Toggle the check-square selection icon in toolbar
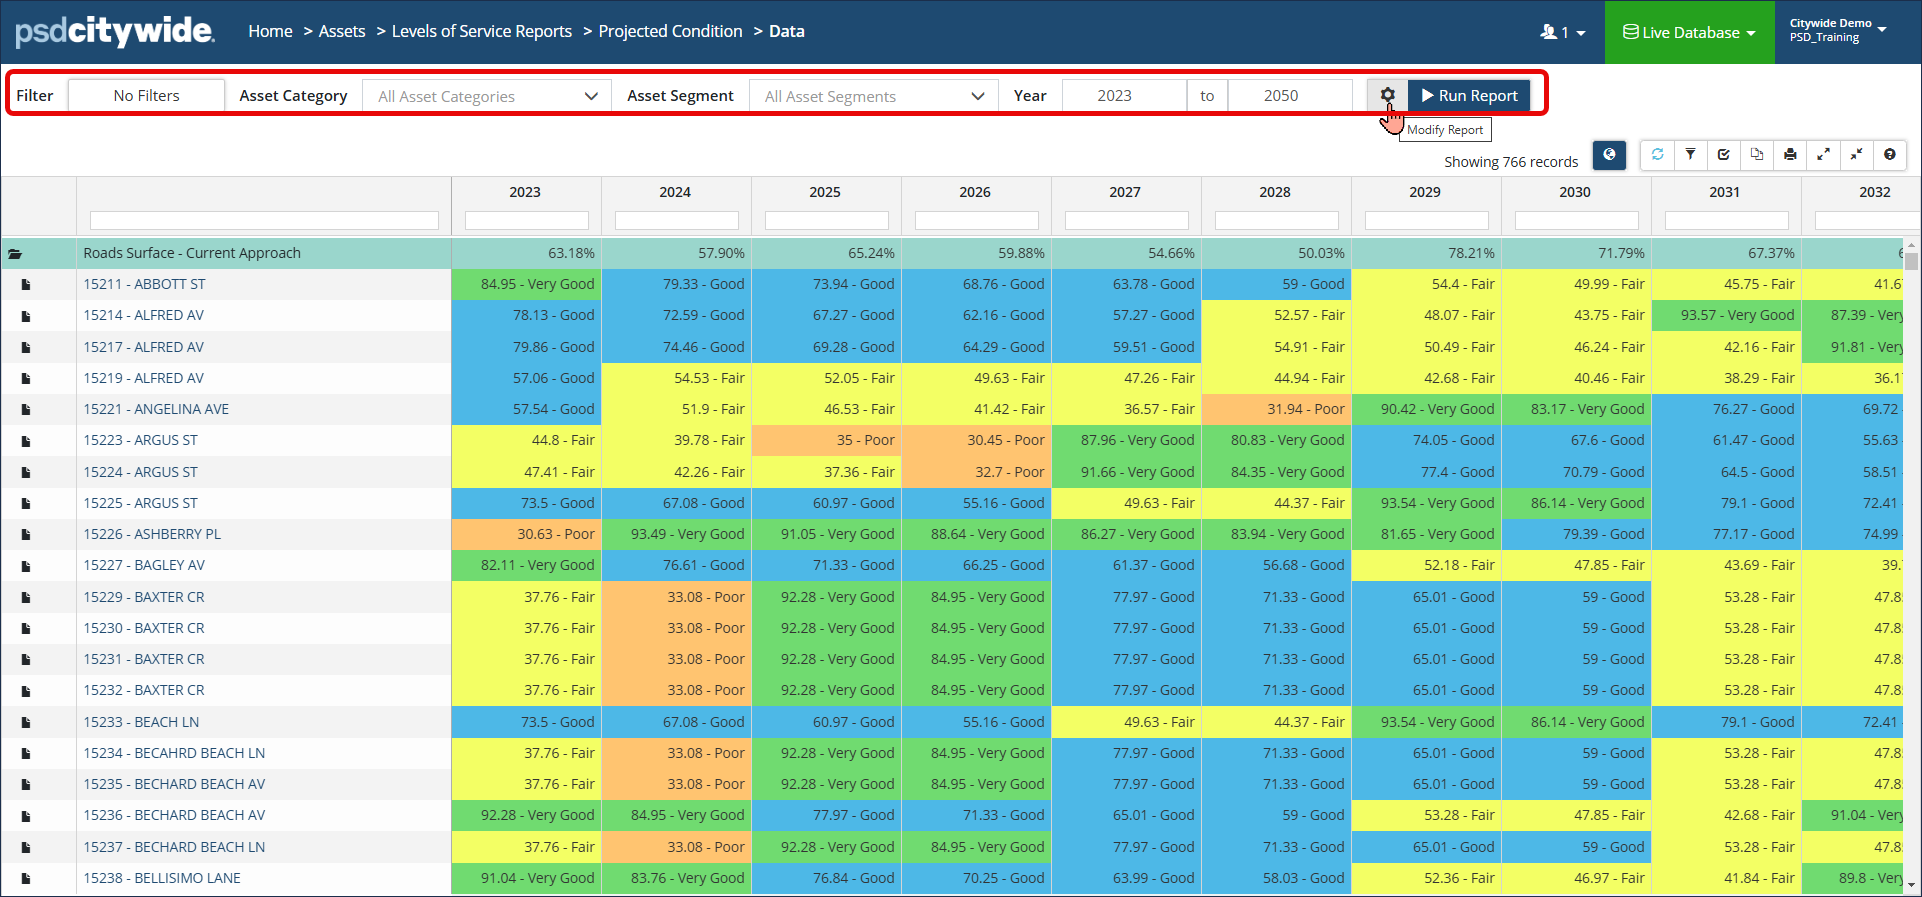The height and width of the screenshot is (897, 1922). (1724, 155)
